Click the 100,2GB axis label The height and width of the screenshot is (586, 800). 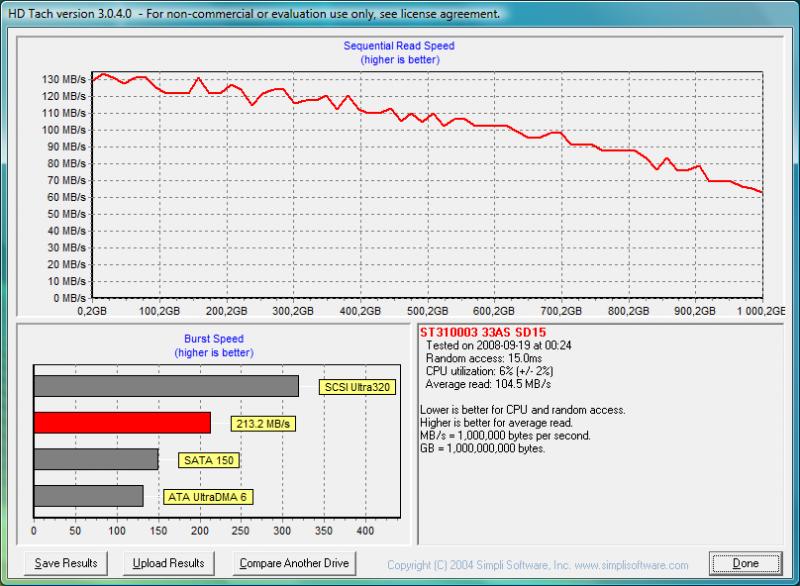click(159, 311)
